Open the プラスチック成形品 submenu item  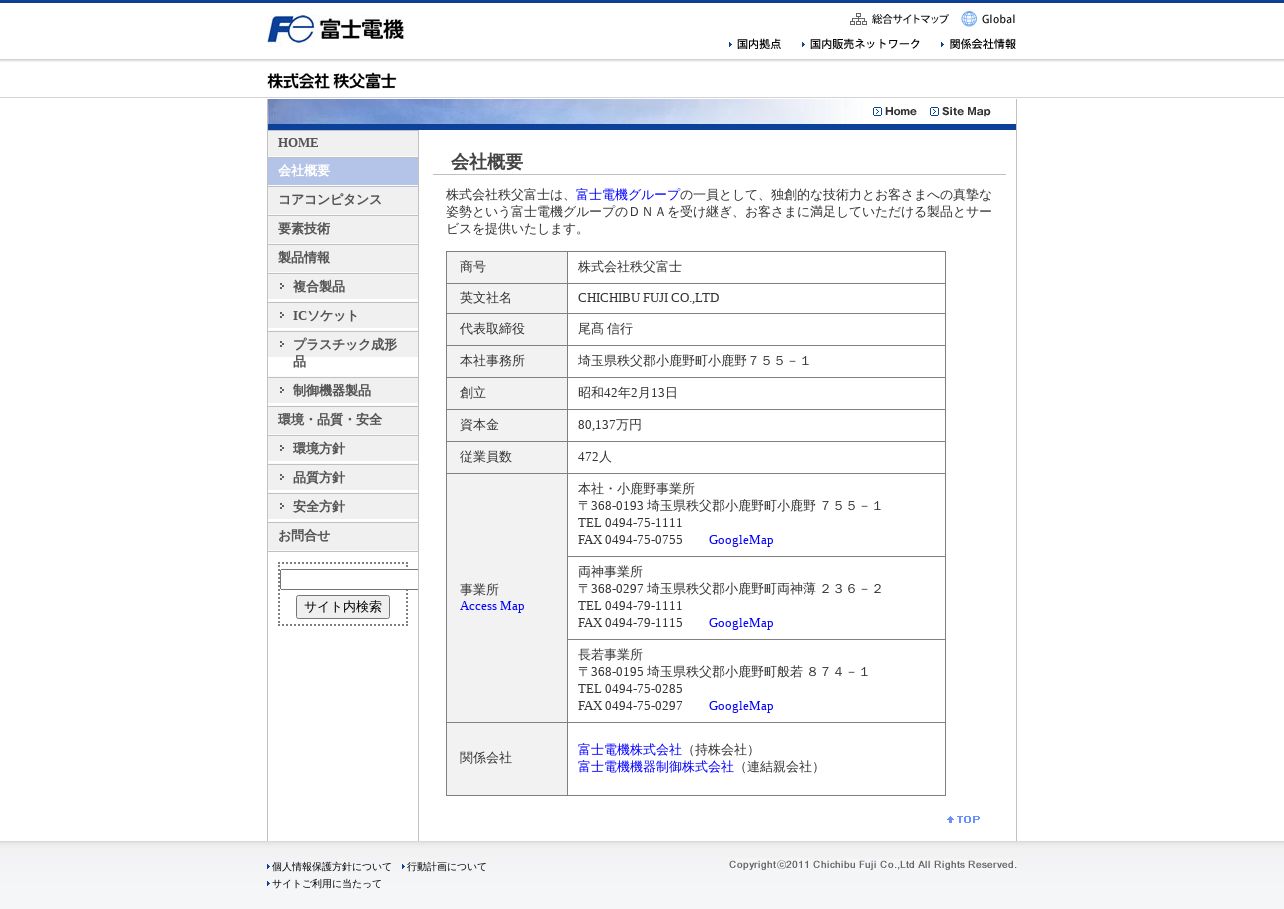coord(343,353)
